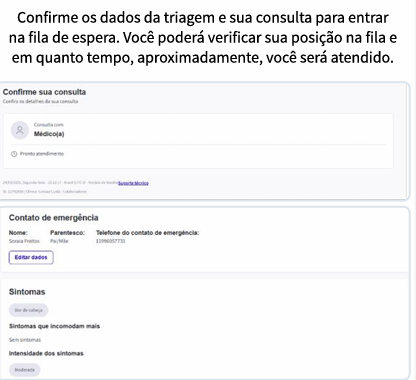Click the Pai/Mãe relationship value

pos(59,241)
